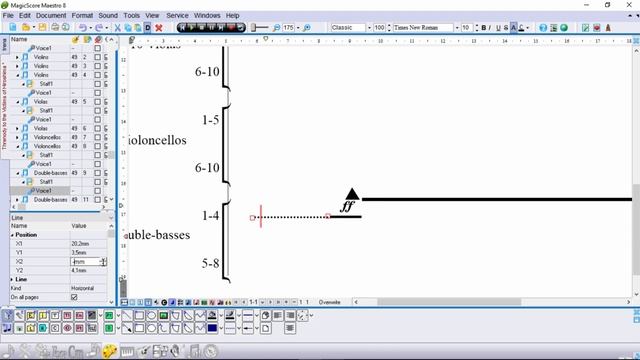
Task: Open the Windows menu
Action: pyautogui.click(x=207, y=16)
